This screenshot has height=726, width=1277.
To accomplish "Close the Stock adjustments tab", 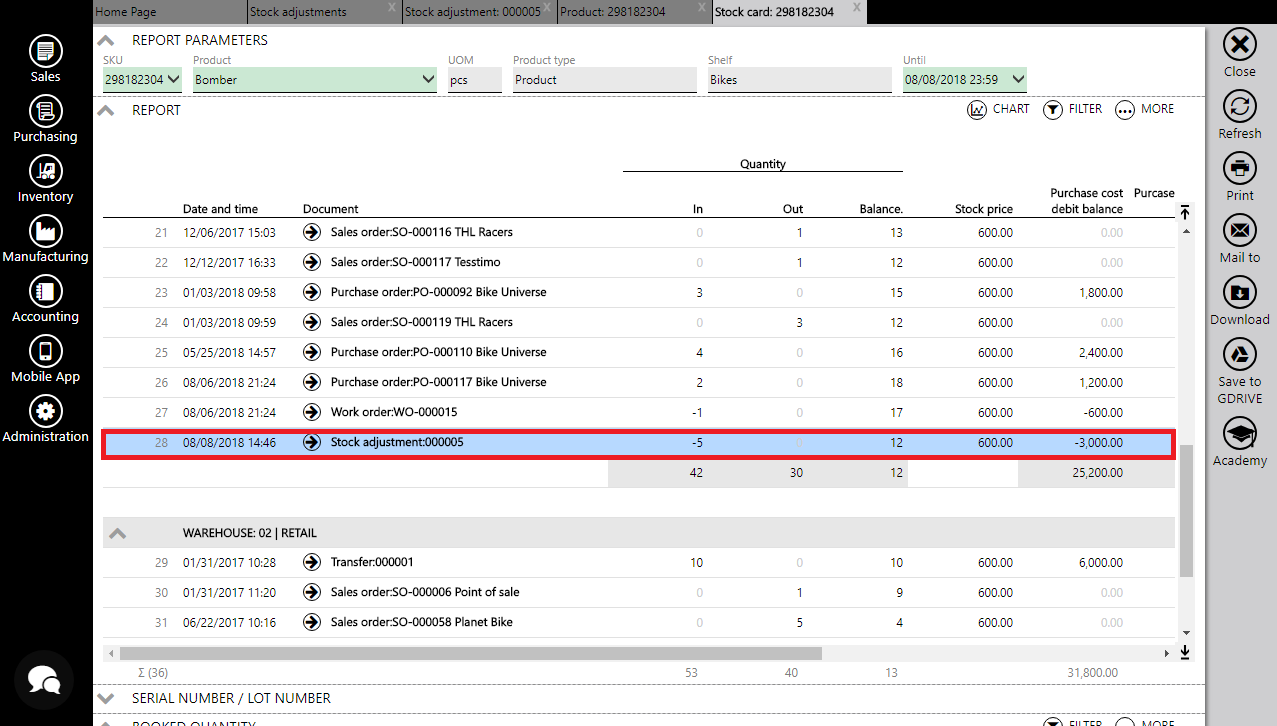I will pyautogui.click(x=392, y=7).
